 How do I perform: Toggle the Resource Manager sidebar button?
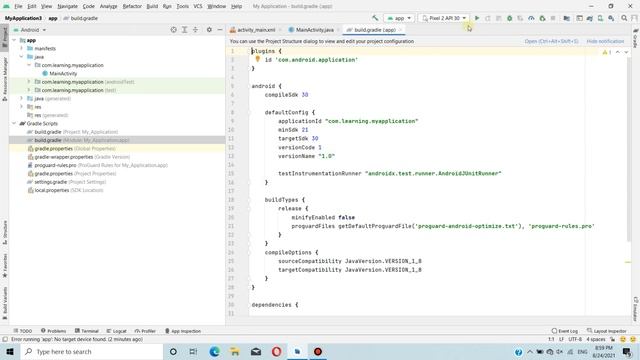coord(5,78)
